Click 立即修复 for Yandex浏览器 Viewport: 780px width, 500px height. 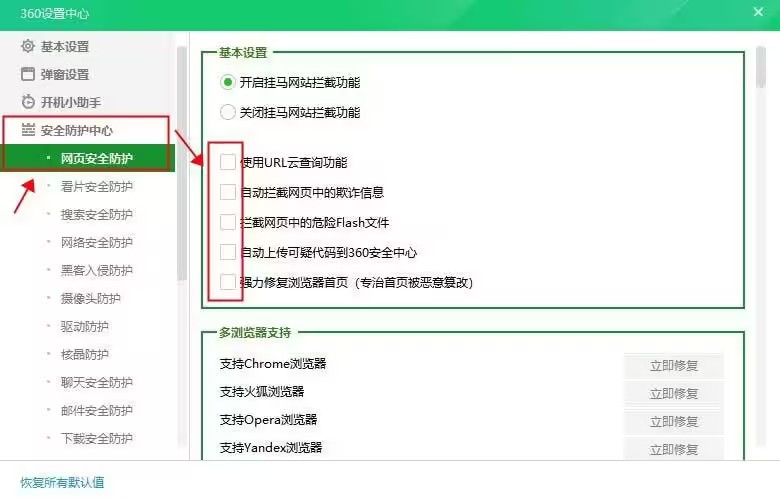coord(674,449)
